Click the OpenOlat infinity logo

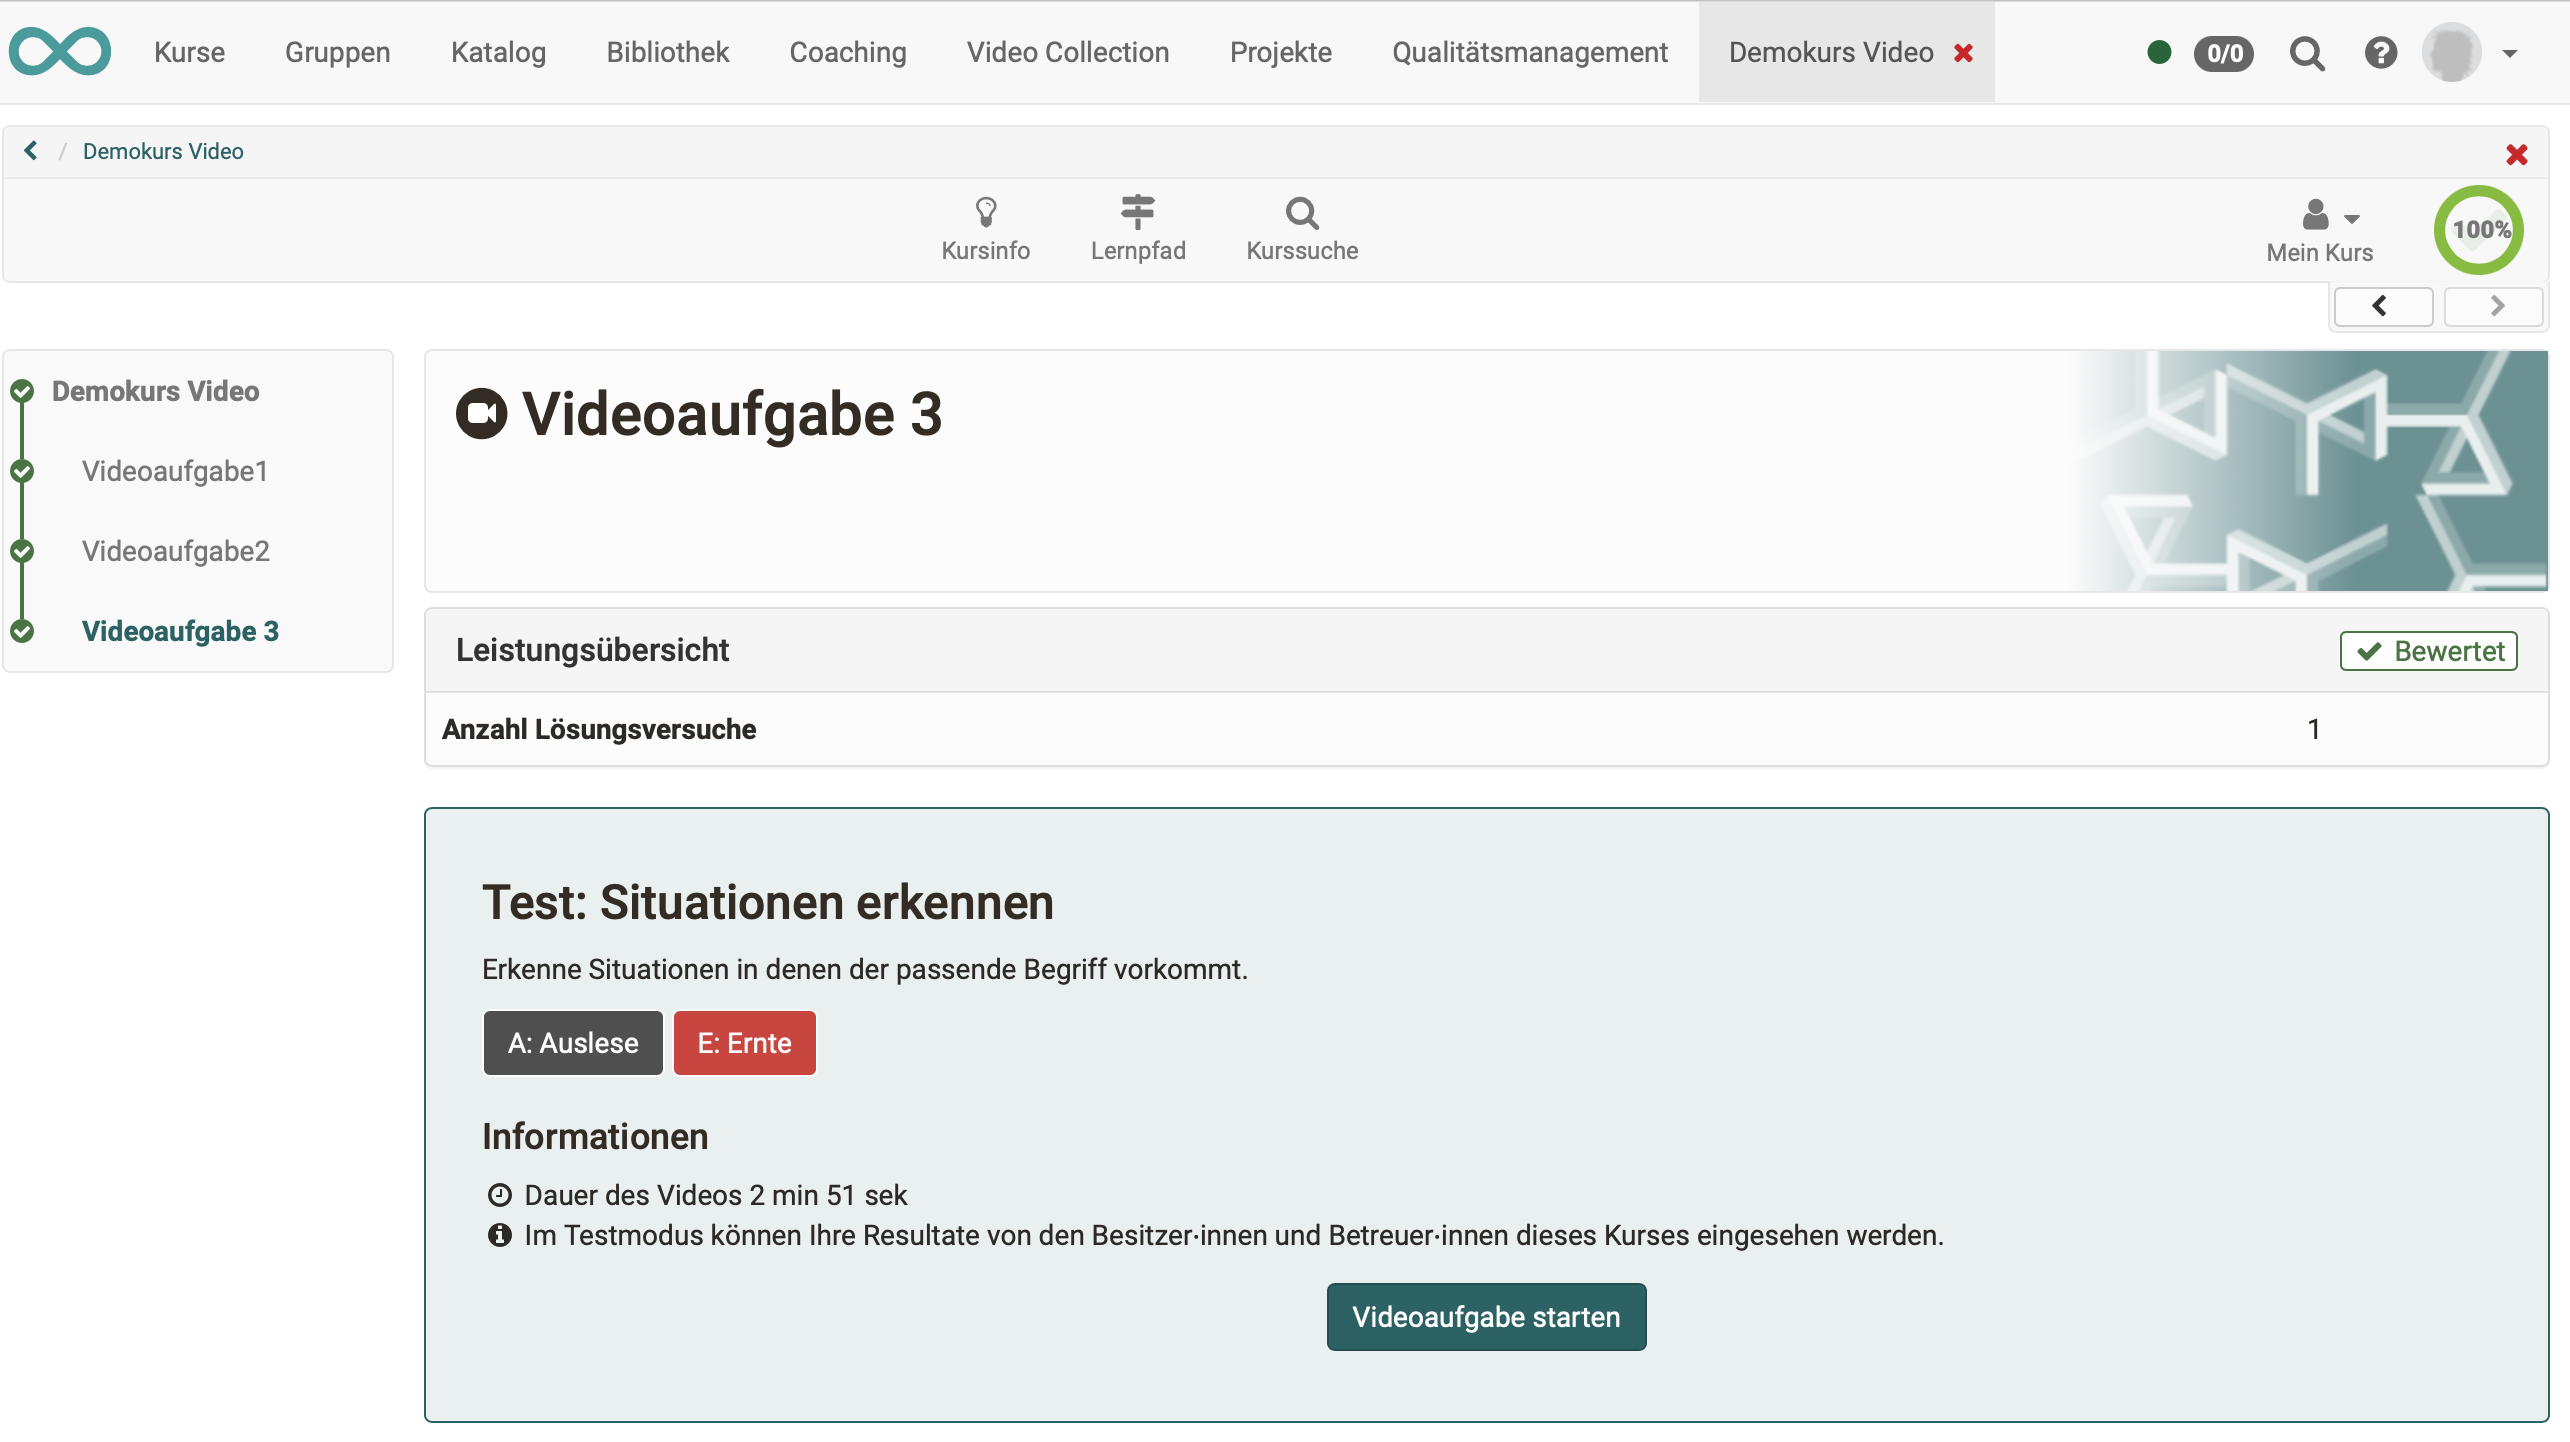(61, 50)
